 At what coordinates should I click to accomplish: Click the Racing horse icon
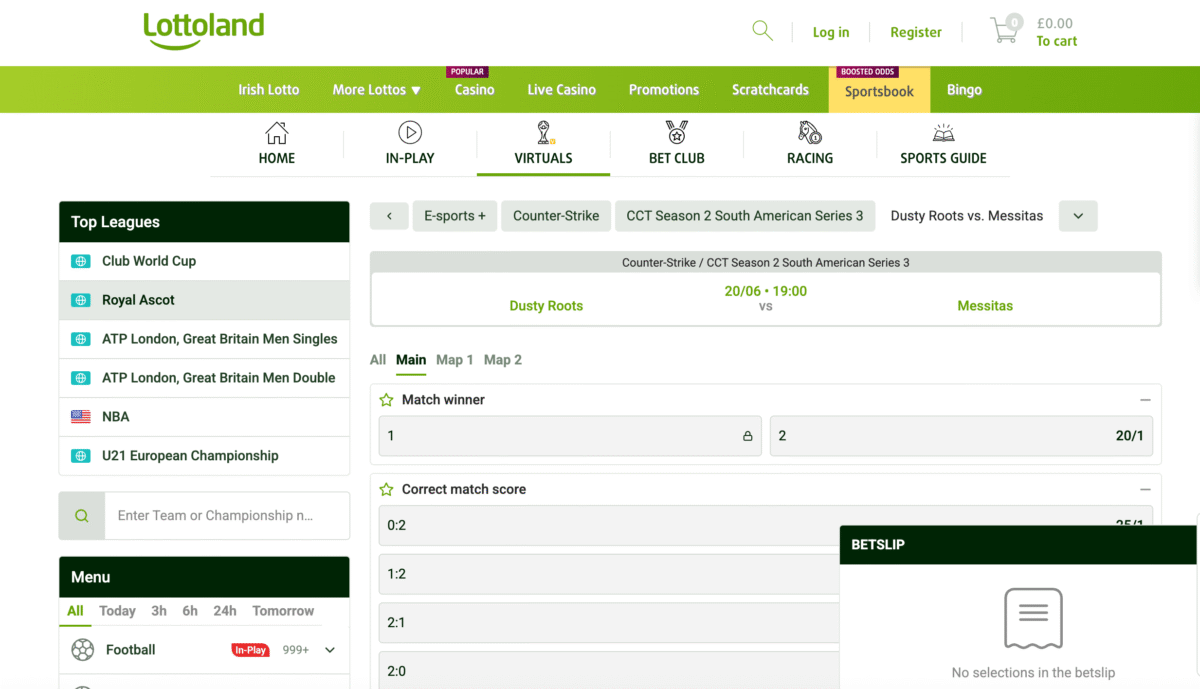click(810, 132)
